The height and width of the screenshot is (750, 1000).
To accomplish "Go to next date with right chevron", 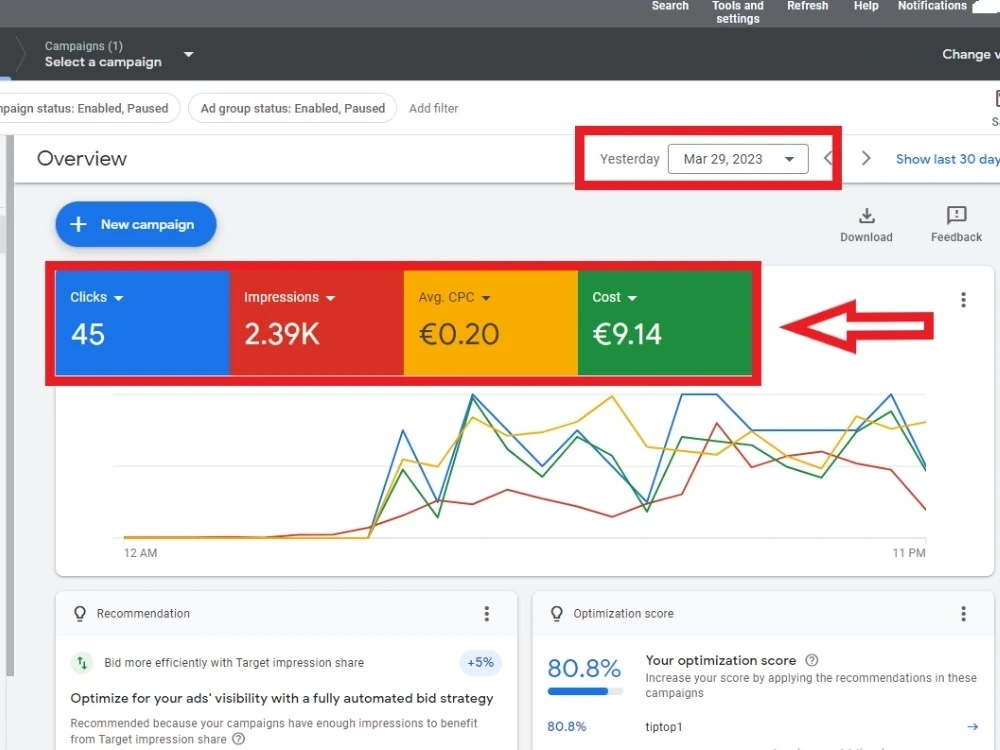I will 865,158.
